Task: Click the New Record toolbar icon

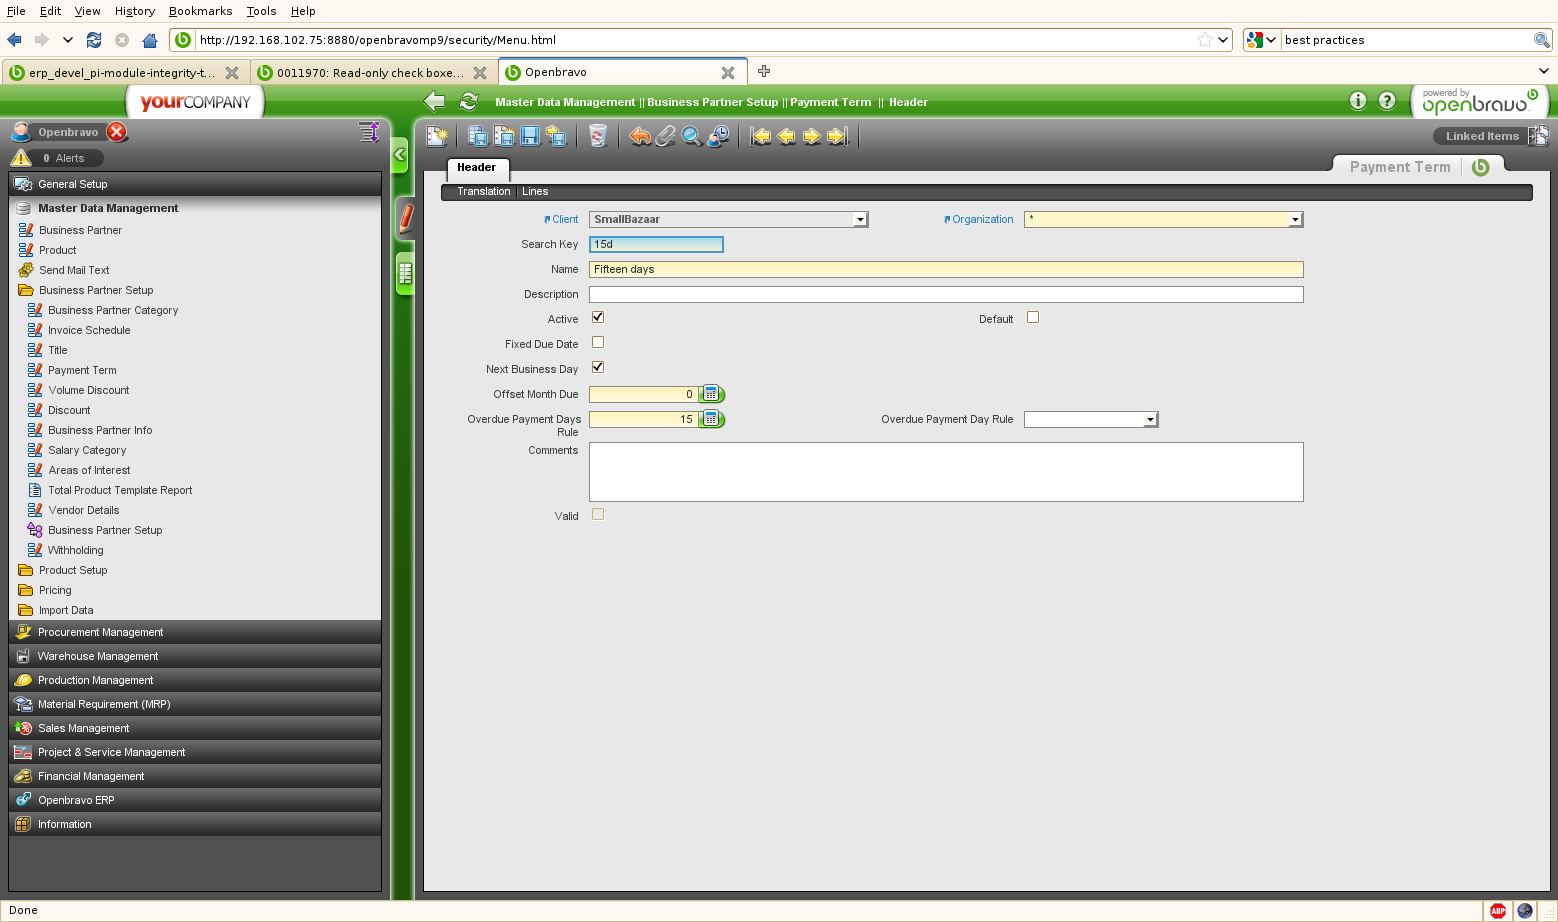Action: click(437, 136)
